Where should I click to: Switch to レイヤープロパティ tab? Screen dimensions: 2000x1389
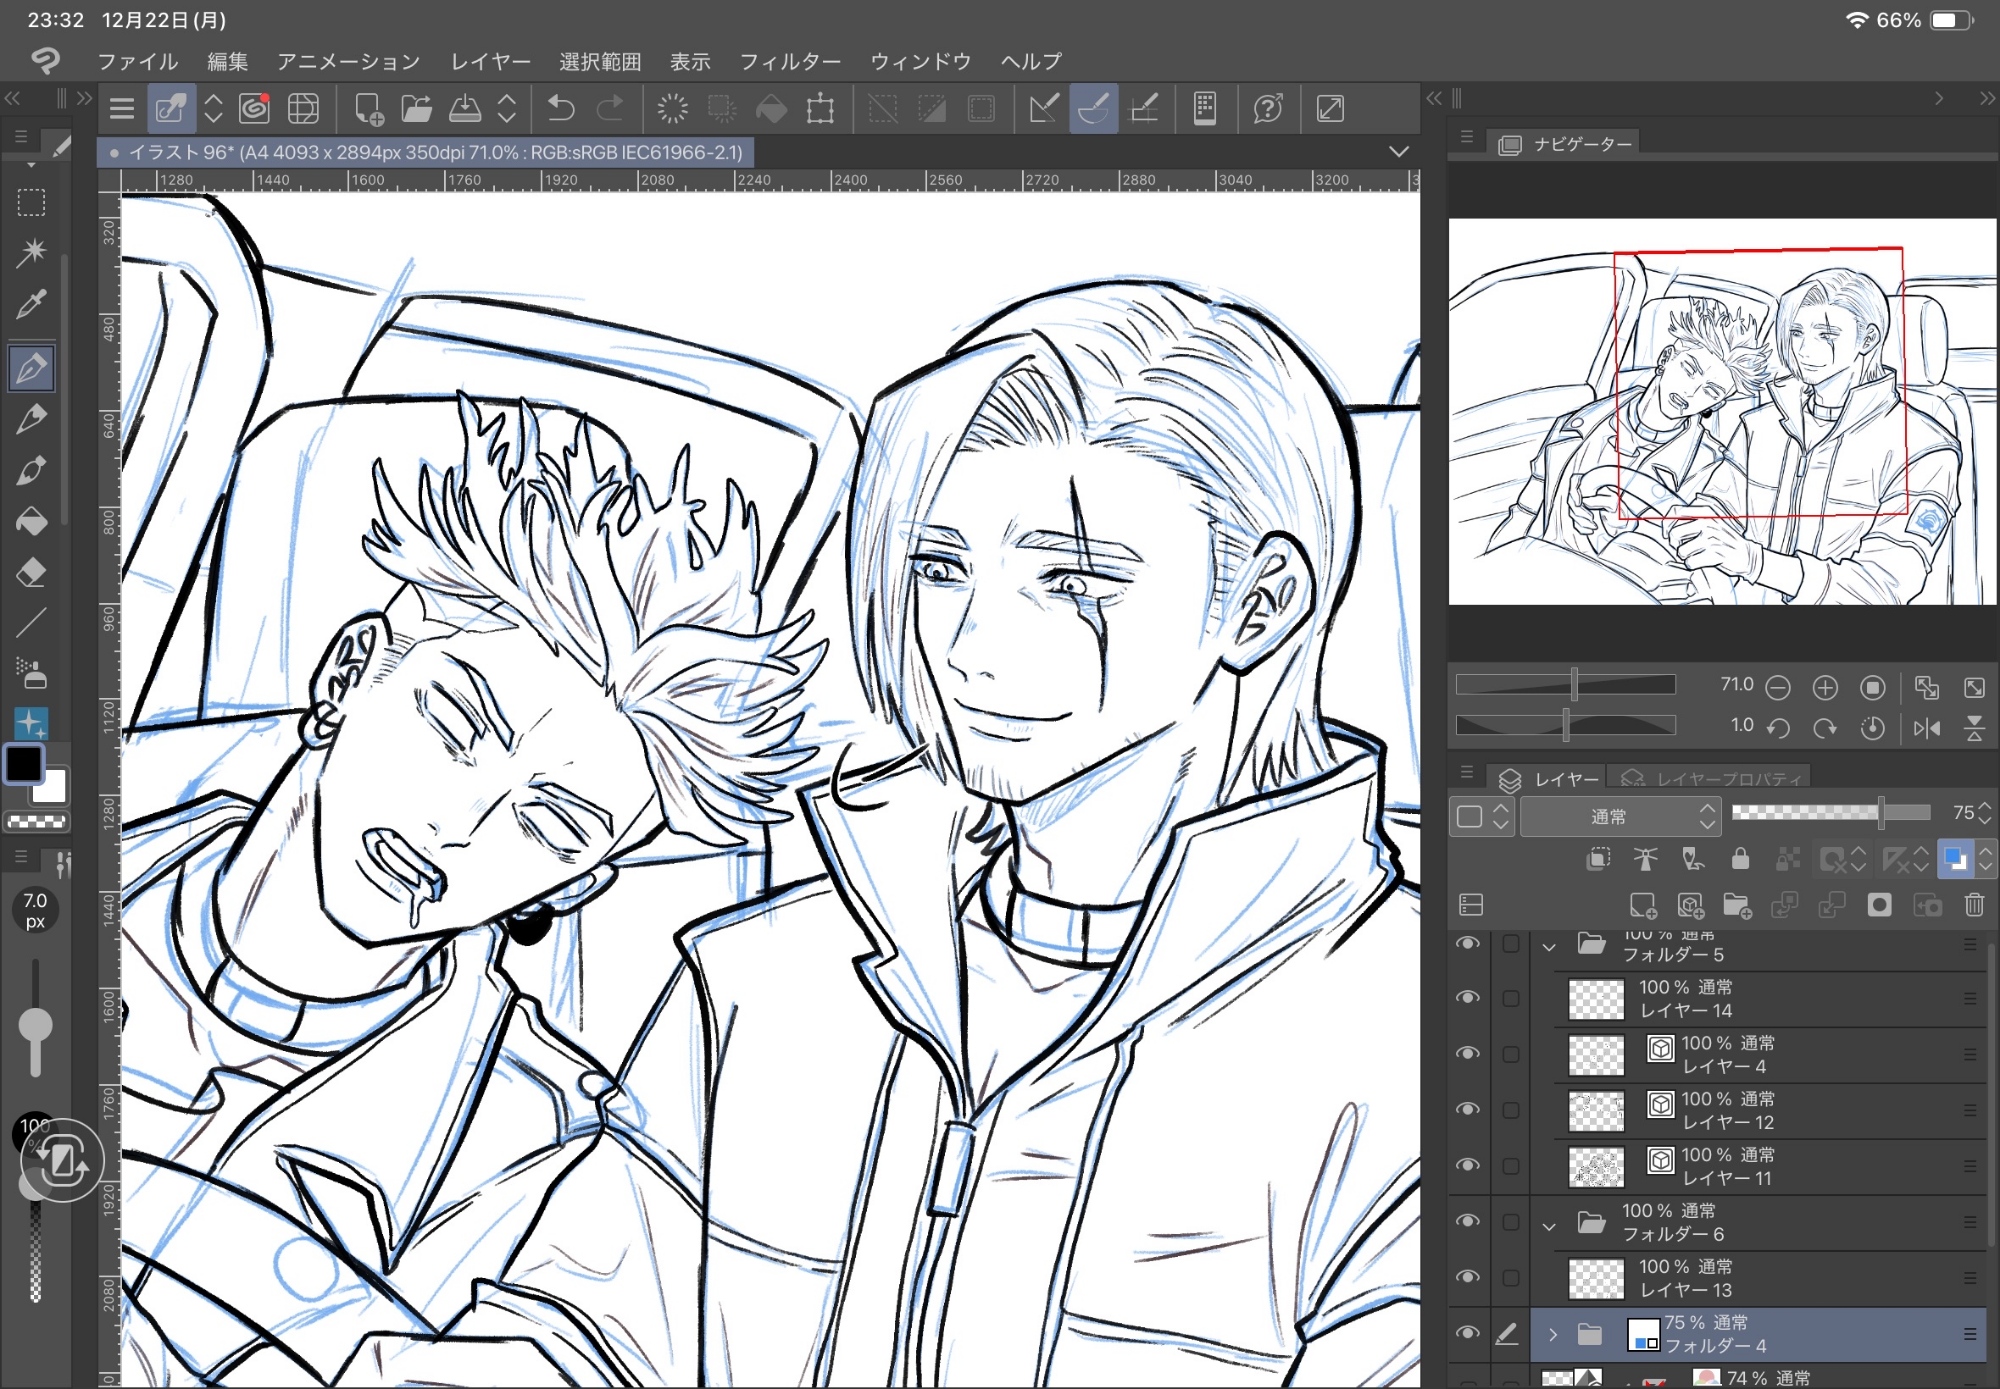(x=1715, y=779)
